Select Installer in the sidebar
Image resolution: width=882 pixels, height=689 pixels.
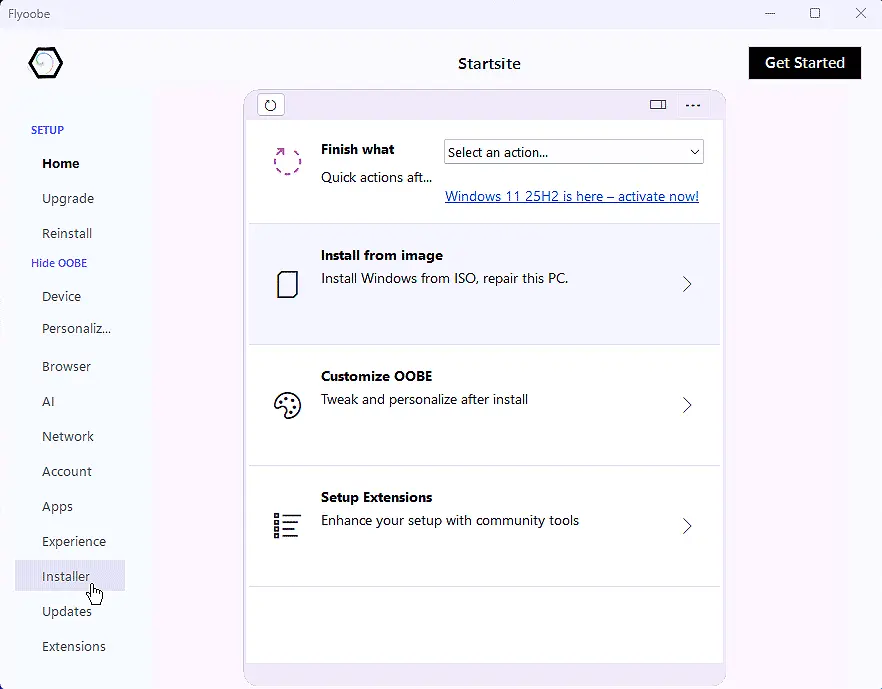click(66, 576)
